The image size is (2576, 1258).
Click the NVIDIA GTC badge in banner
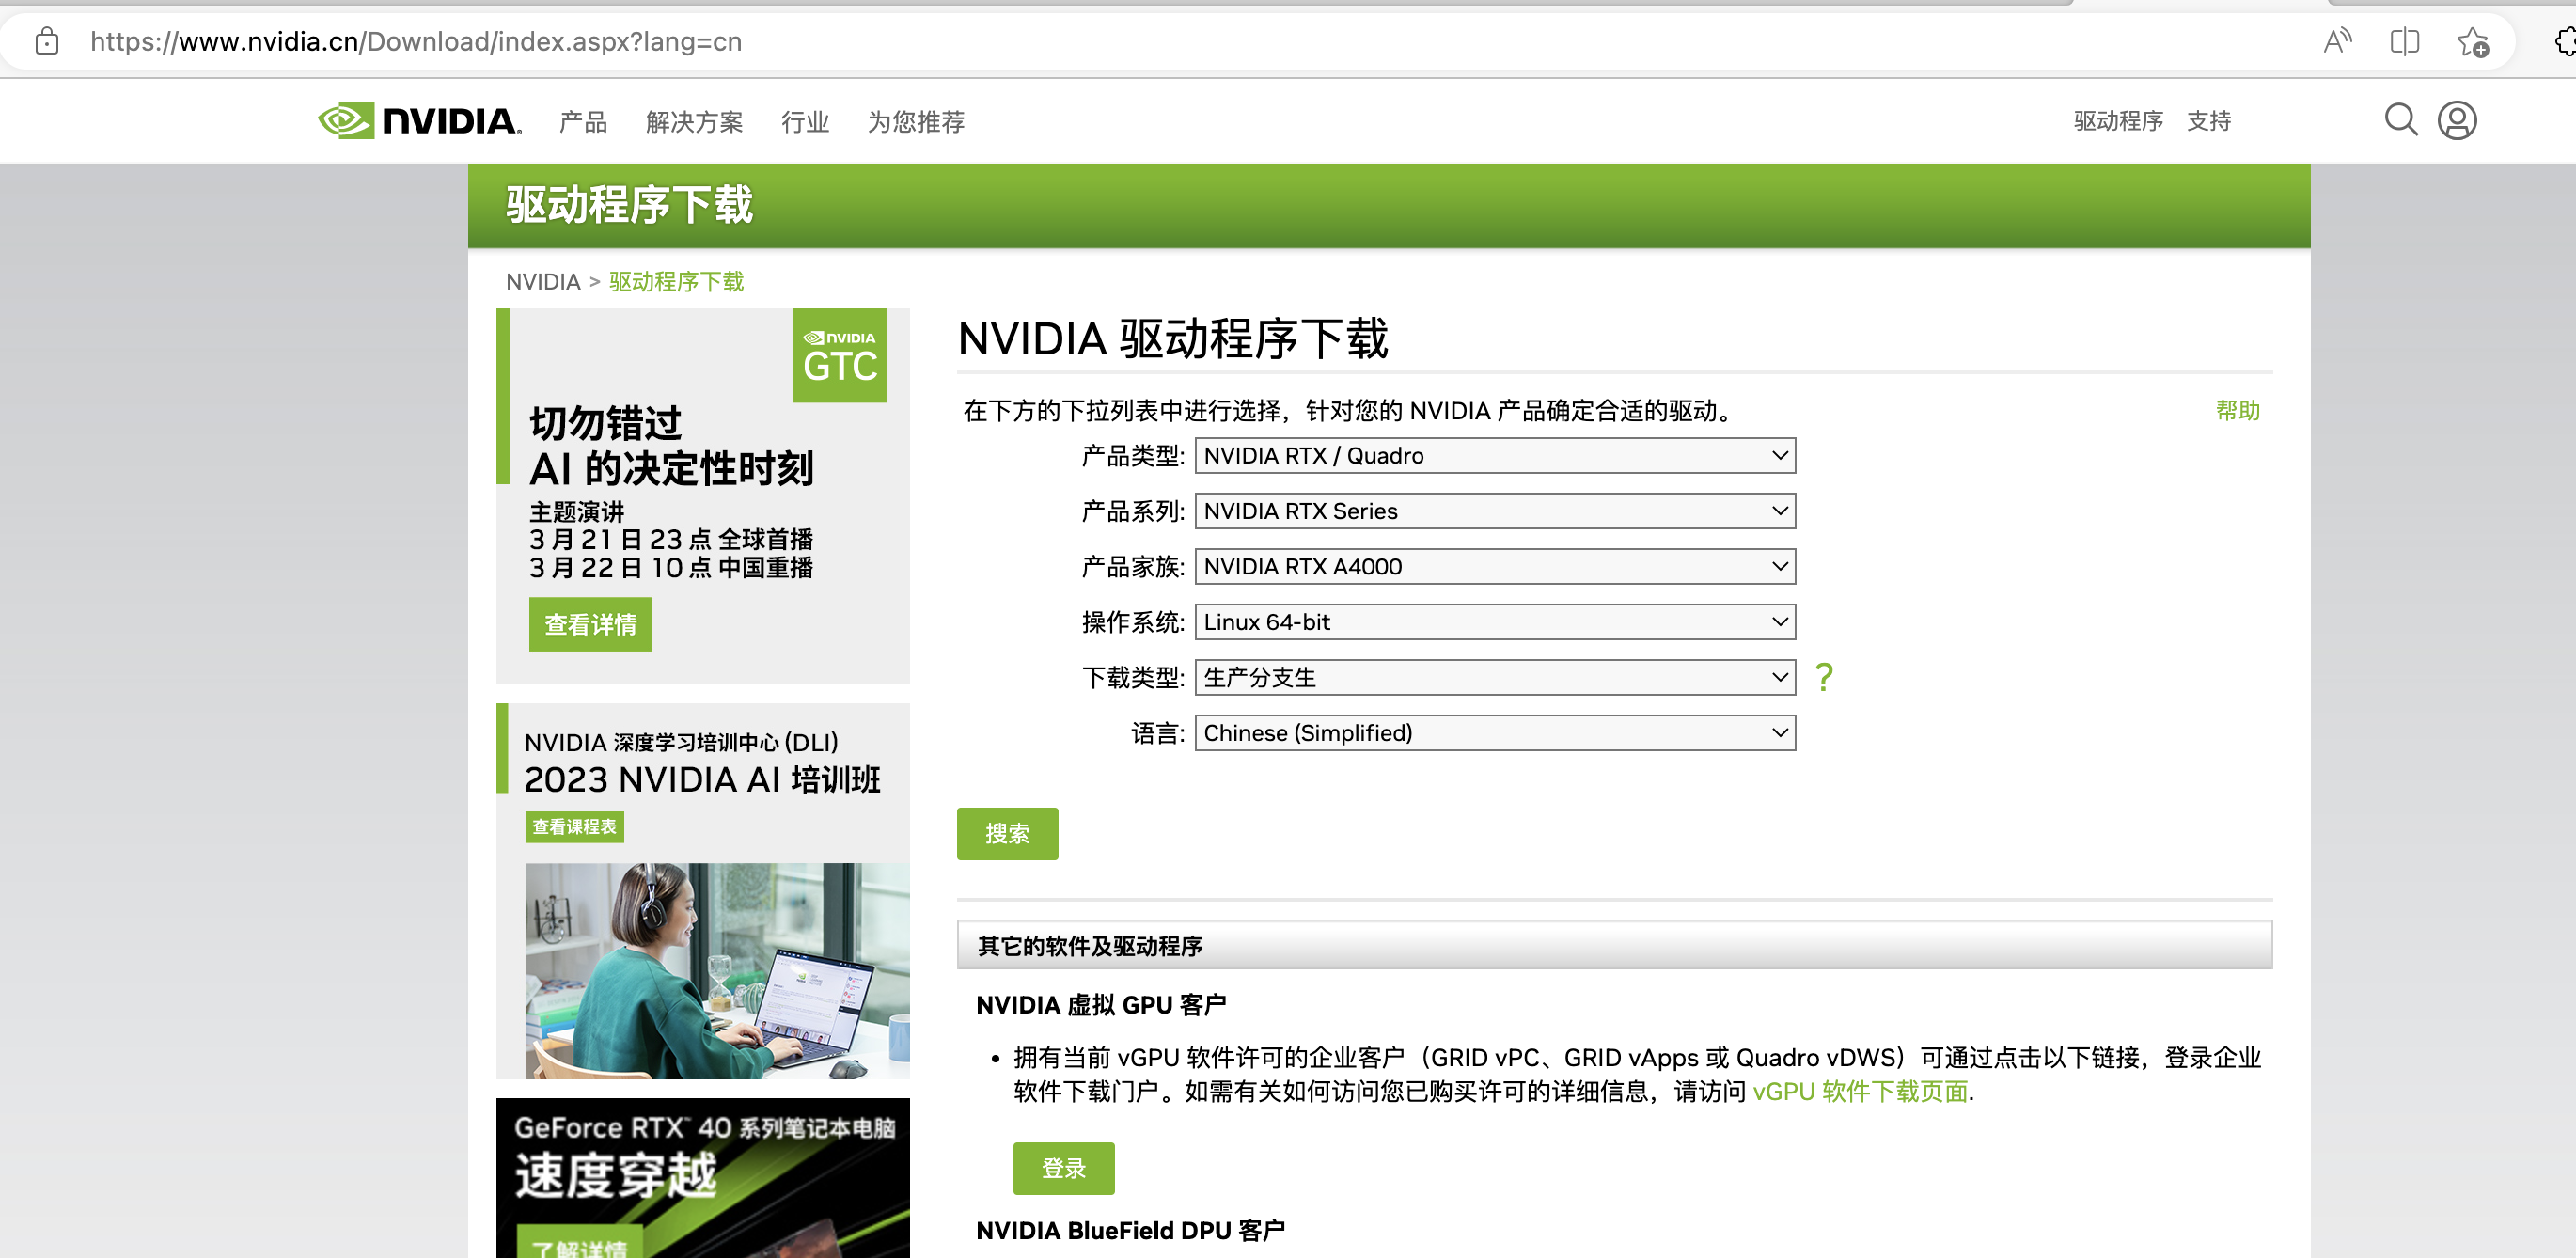click(x=840, y=355)
